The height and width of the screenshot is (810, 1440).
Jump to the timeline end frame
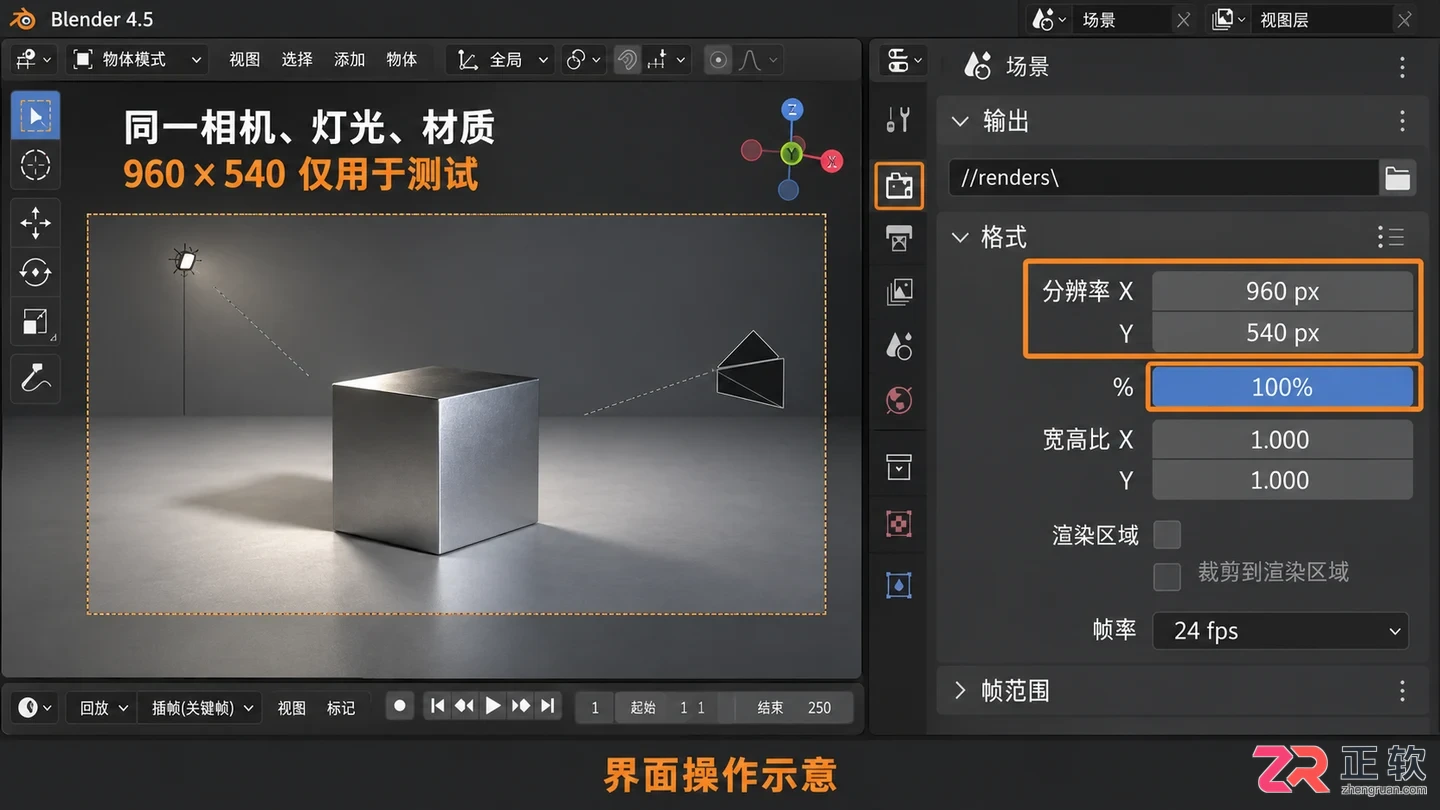(547, 706)
